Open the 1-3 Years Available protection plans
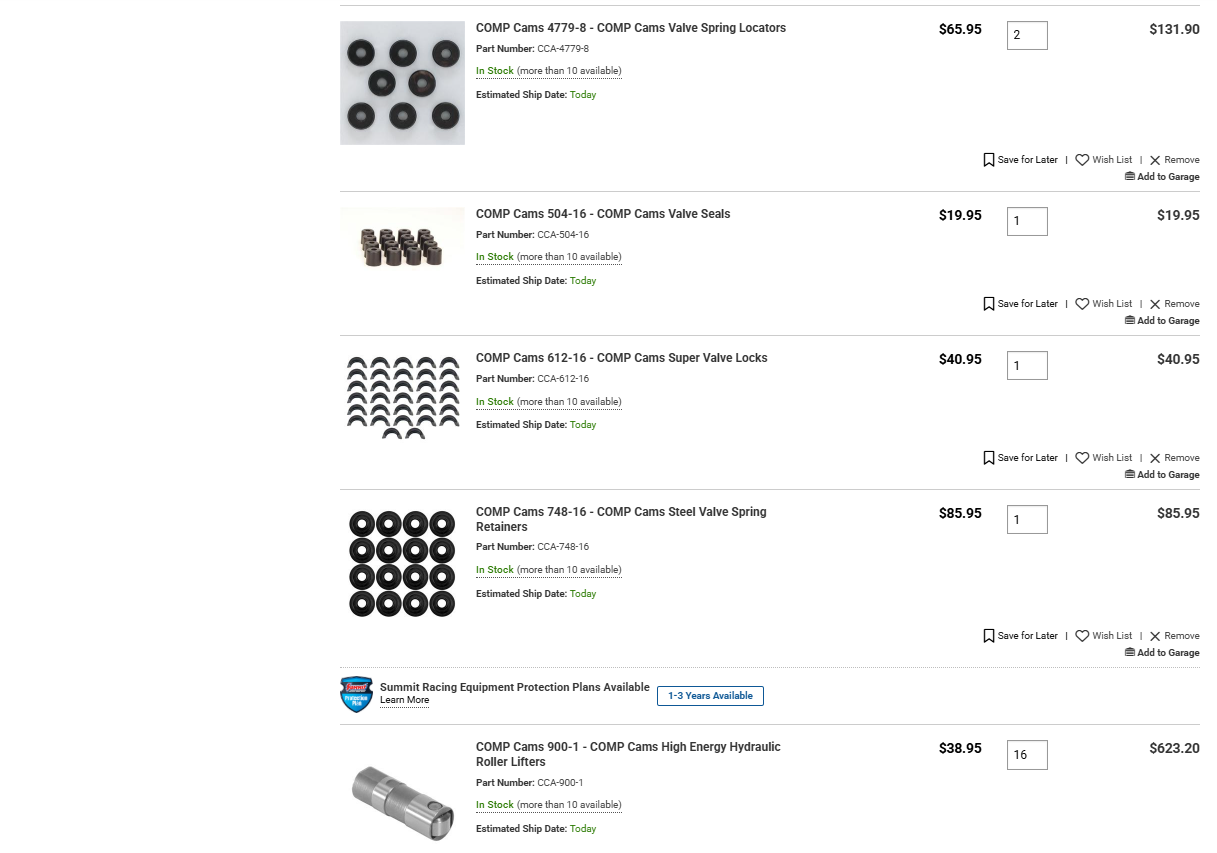1217x853 pixels. pos(710,696)
